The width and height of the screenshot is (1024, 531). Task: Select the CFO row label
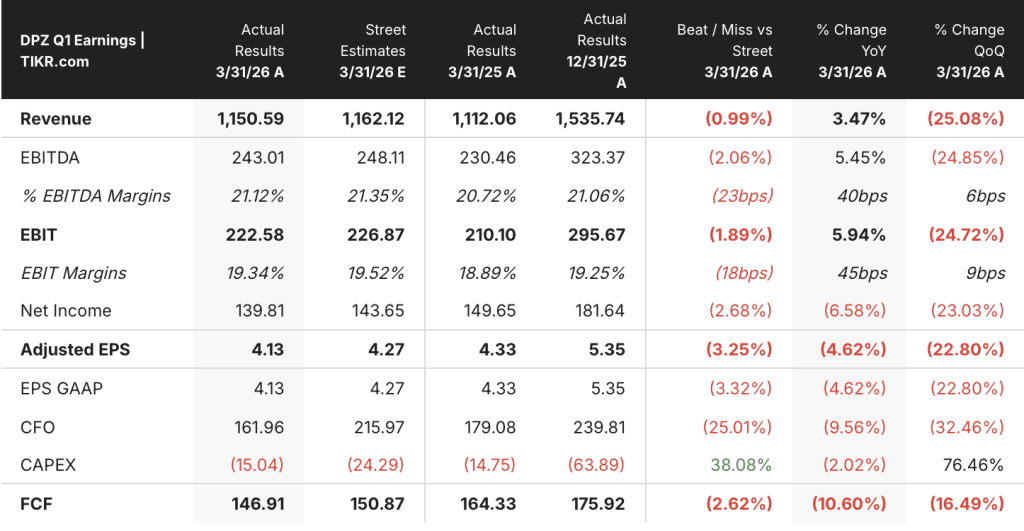click(38, 427)
